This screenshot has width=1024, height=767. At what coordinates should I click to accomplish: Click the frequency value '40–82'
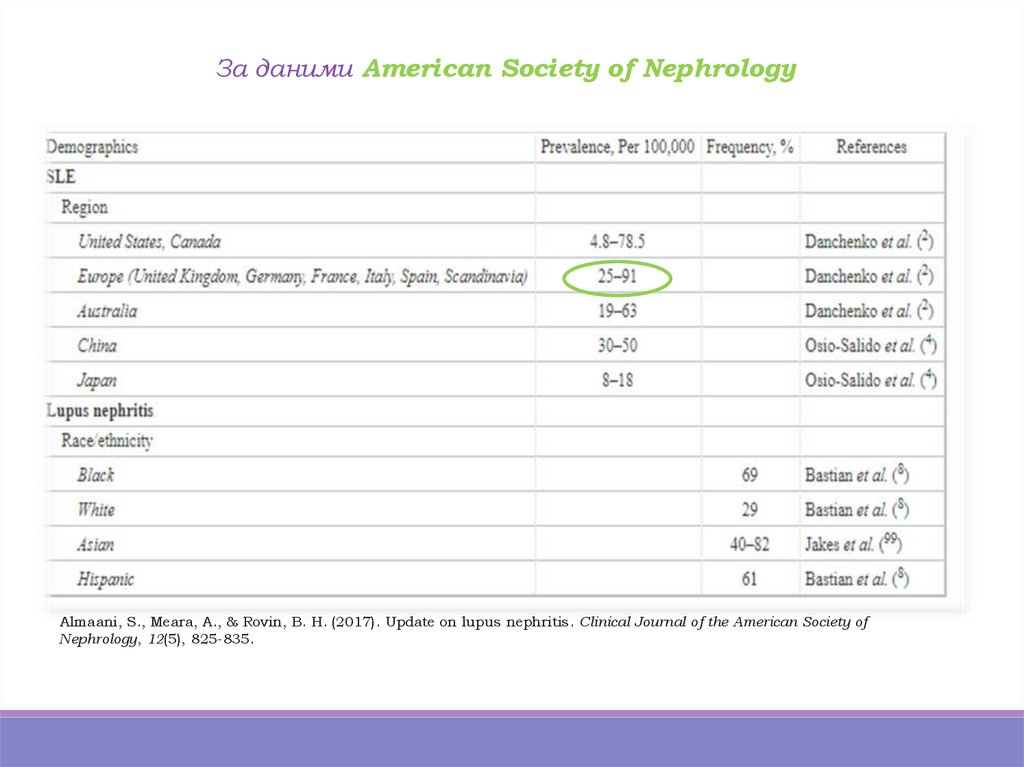click(x=750, y=544)
